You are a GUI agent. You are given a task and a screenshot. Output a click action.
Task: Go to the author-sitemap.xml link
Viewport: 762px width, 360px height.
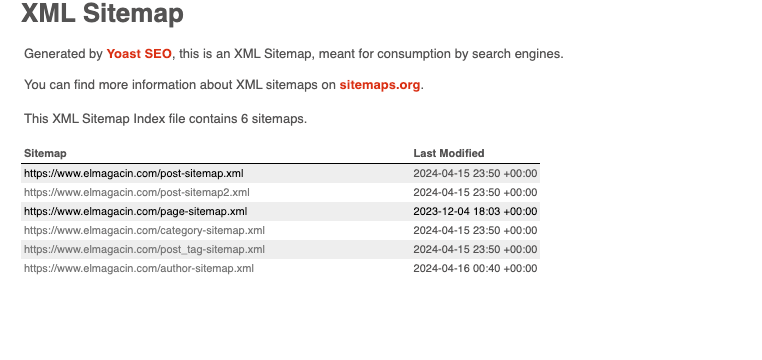[x=139, y=268]
